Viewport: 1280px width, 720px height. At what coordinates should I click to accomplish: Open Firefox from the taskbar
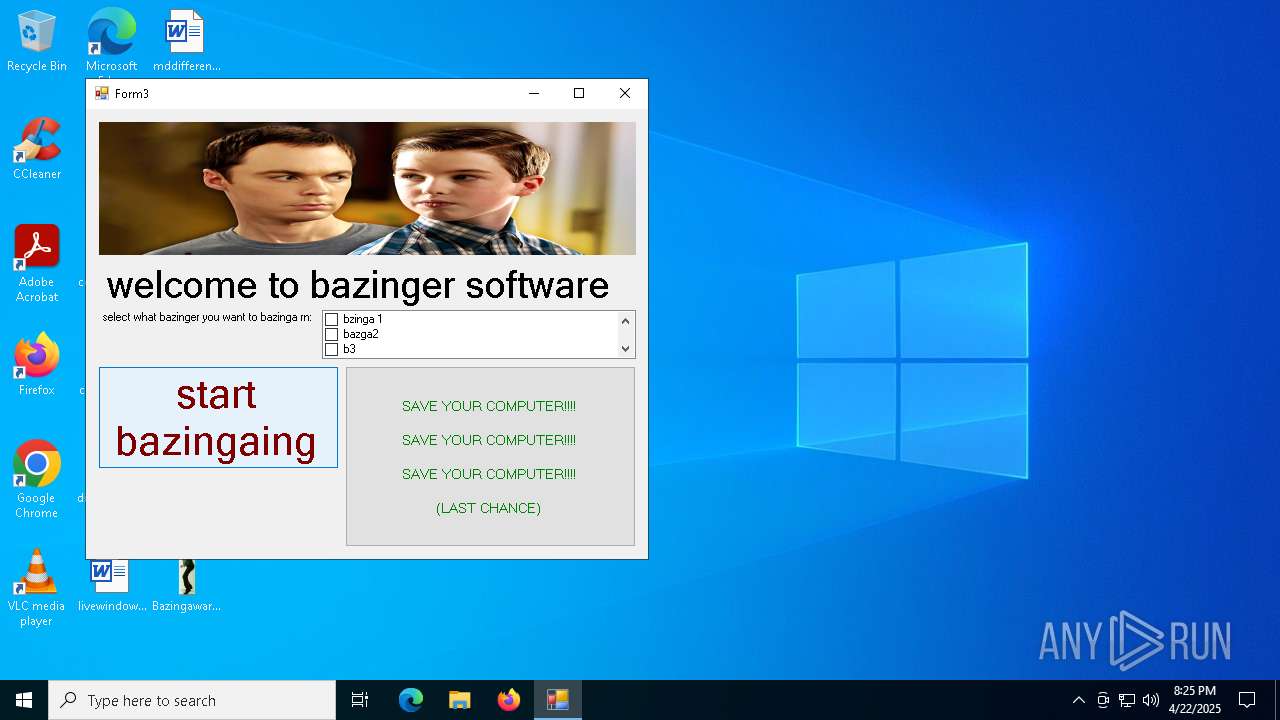click(509, 700)
